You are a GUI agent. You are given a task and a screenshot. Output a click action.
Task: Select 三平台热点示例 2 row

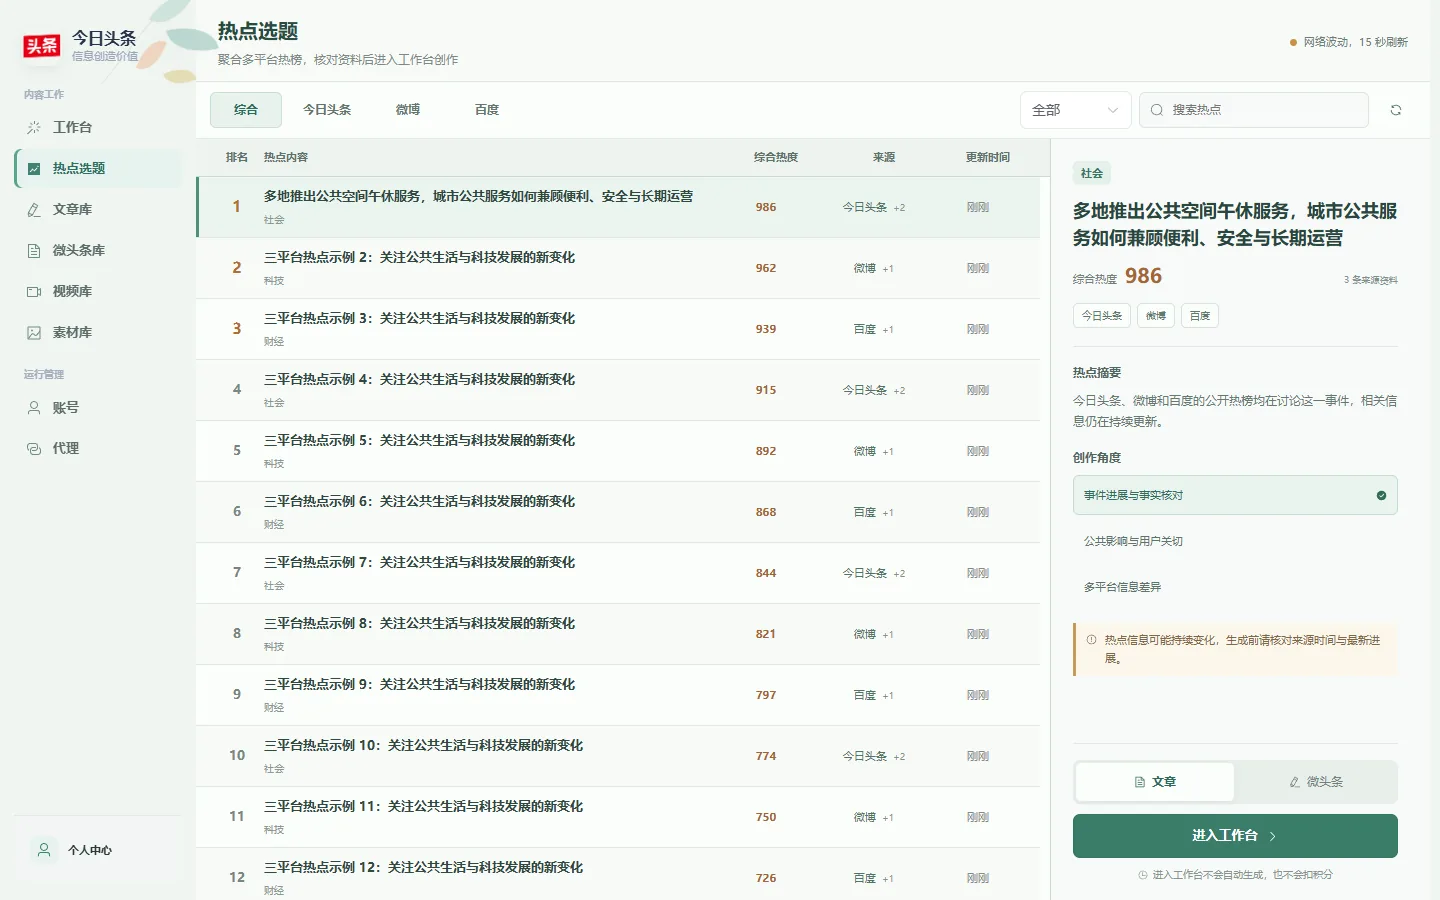tap(618, 268)
